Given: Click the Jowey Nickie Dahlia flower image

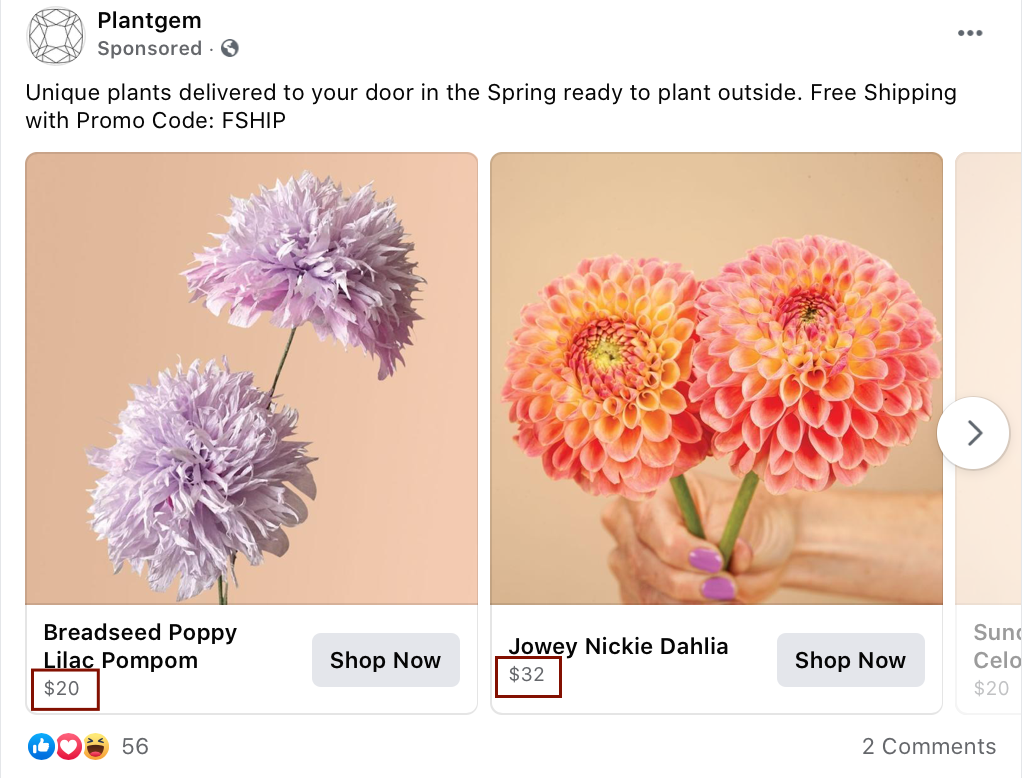Looking at the screenshot, I should (716, 378).
